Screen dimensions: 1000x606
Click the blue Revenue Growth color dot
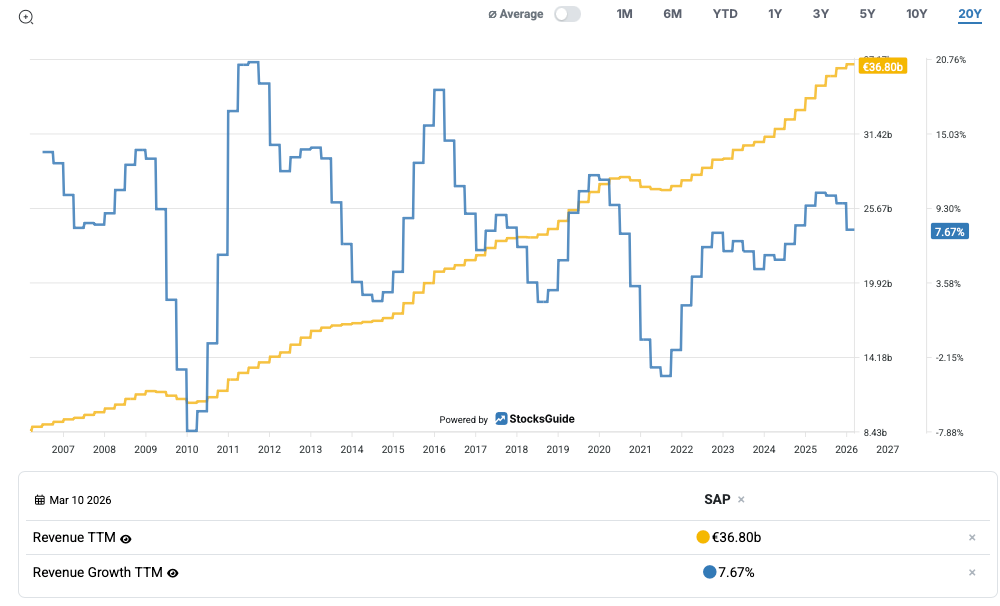coord(710,572)
